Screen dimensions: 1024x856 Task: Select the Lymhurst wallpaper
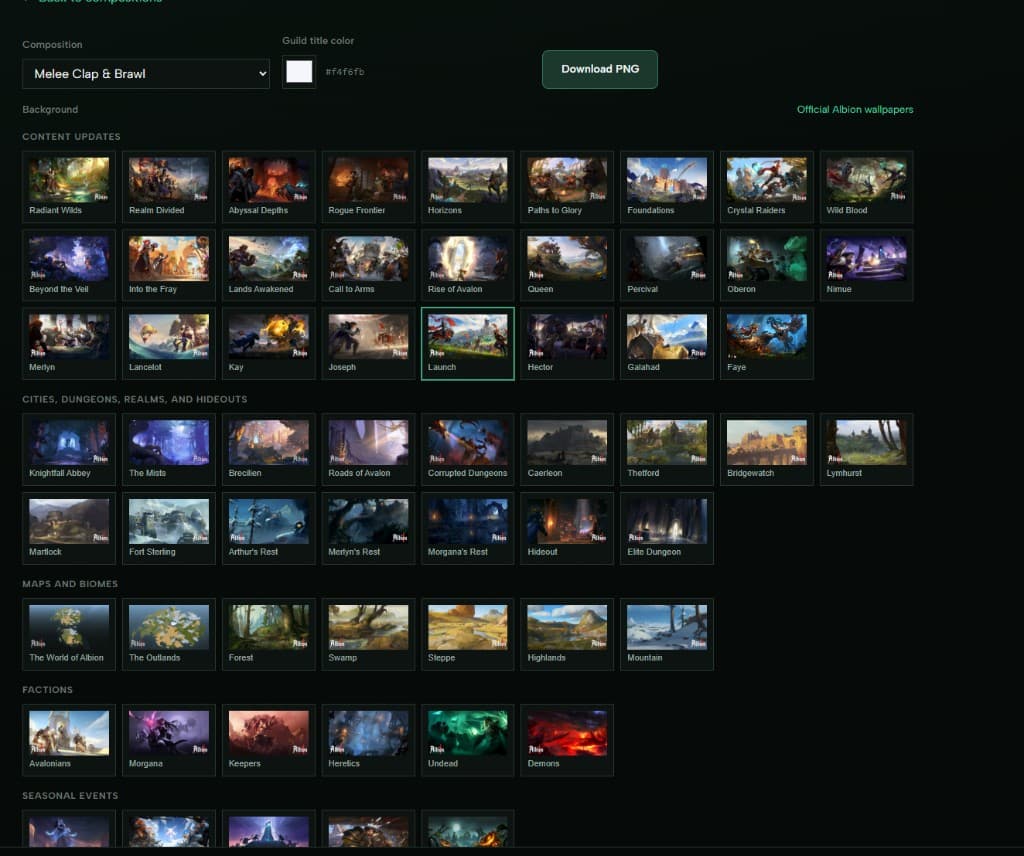866,449
